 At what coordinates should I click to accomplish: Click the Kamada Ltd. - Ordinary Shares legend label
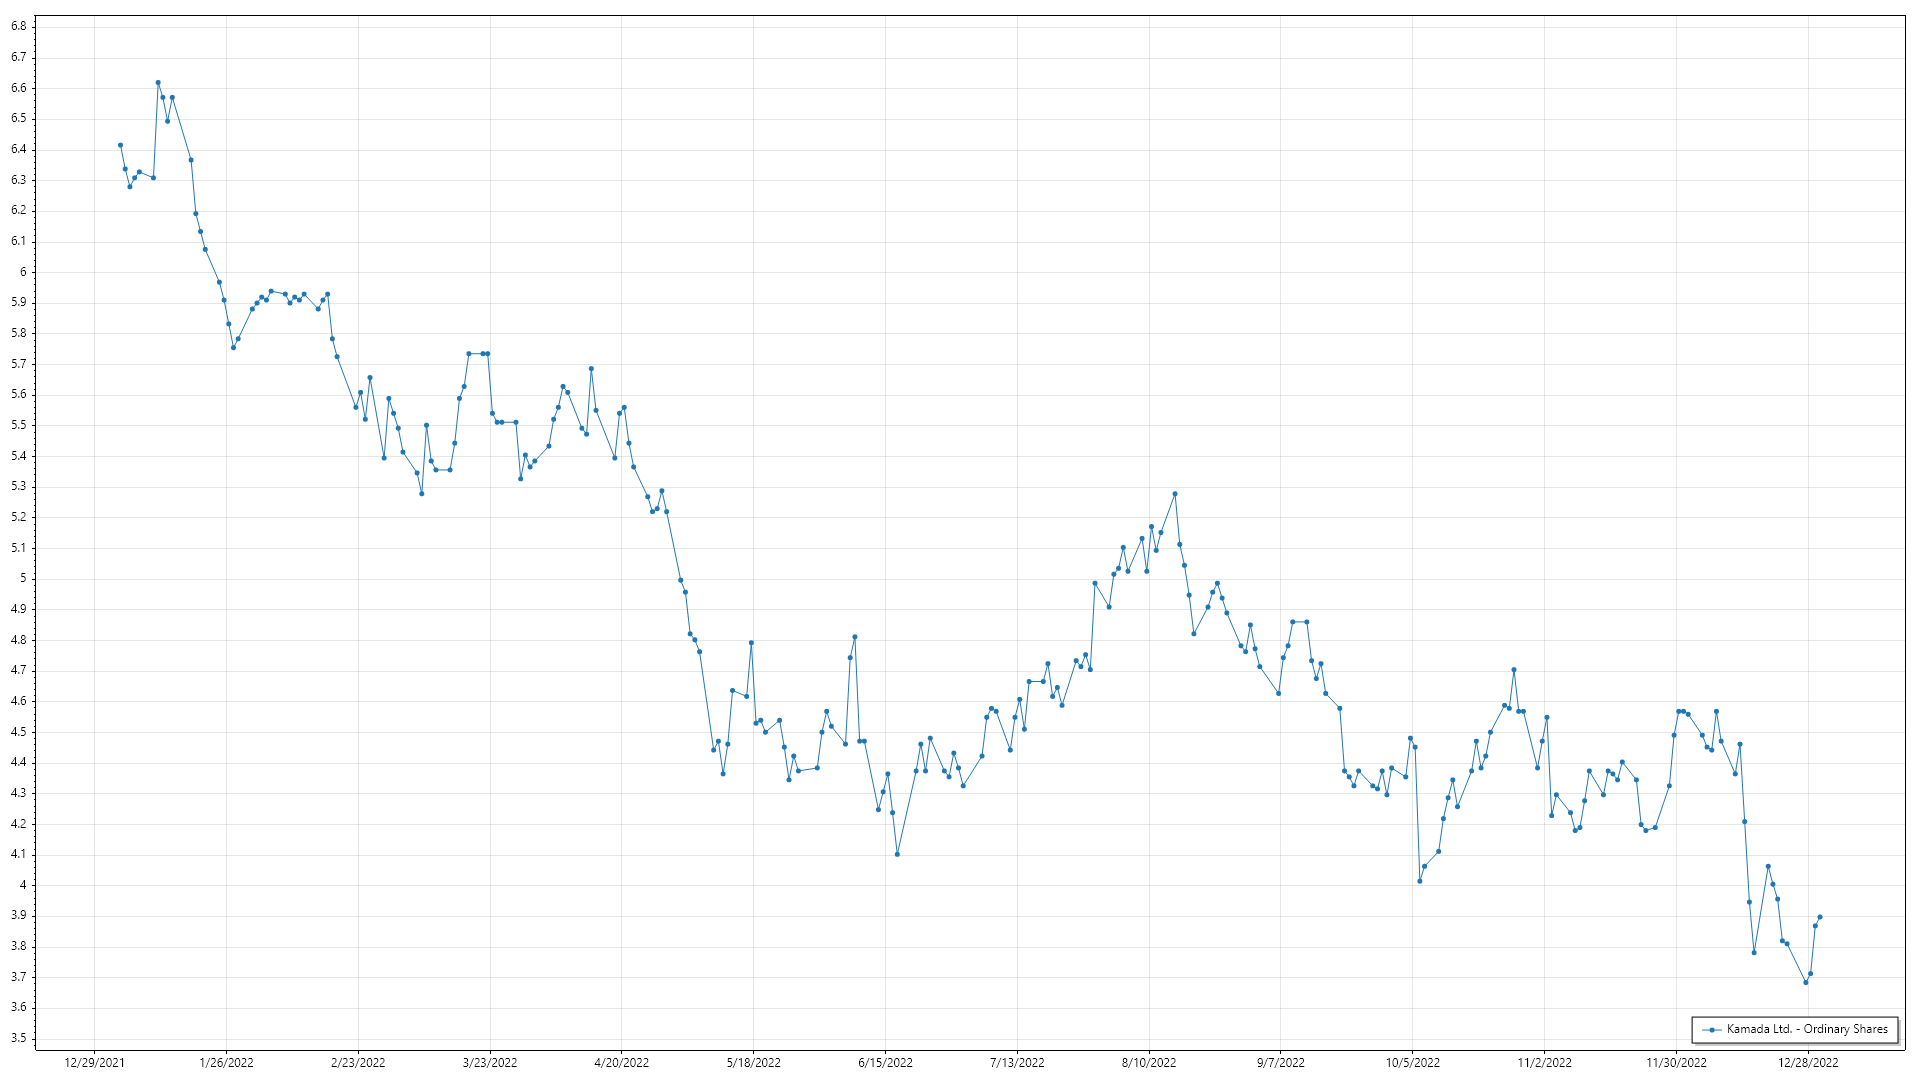[x=1807, y=1029]
